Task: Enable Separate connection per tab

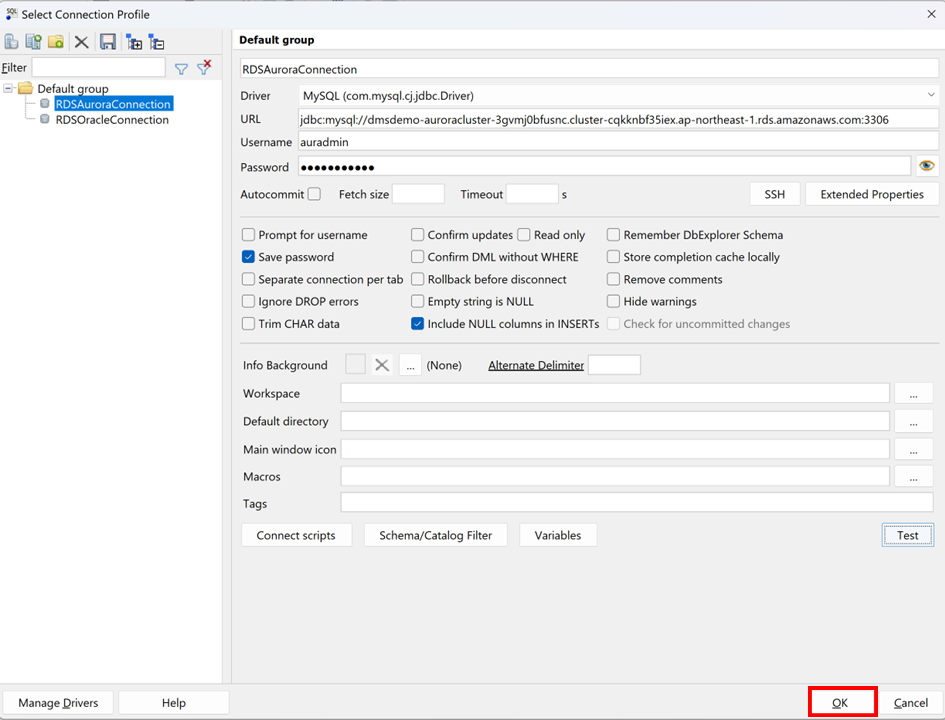Action: tap(248, 279)
